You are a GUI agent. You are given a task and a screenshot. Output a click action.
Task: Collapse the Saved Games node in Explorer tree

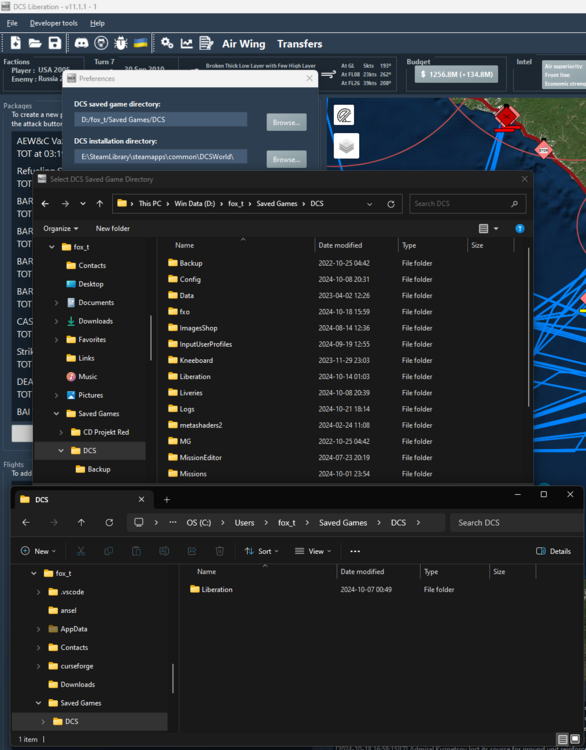tap(38, 703)
